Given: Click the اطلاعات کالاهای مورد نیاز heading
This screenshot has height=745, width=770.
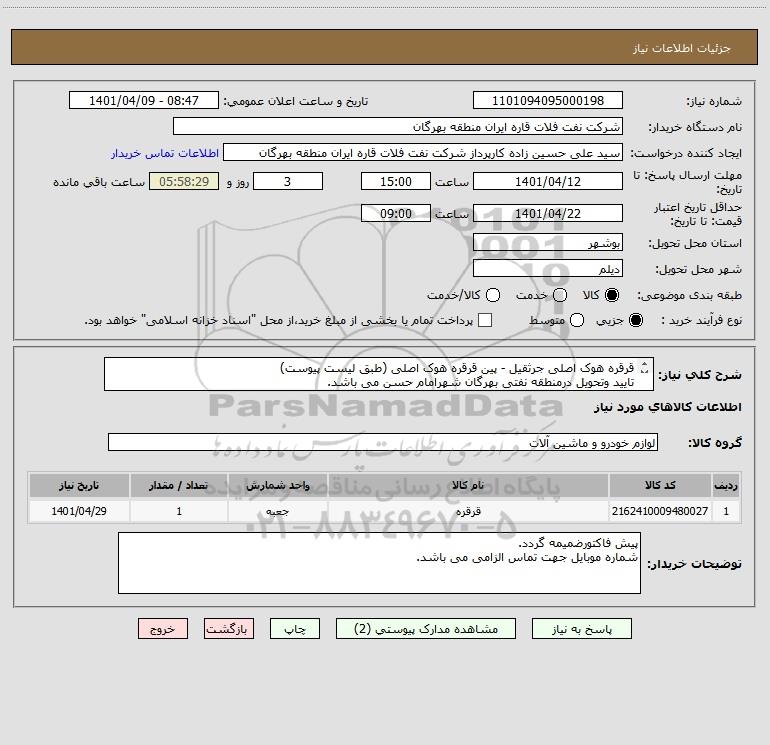Looking at the screenshot, I should pos(667,407).
